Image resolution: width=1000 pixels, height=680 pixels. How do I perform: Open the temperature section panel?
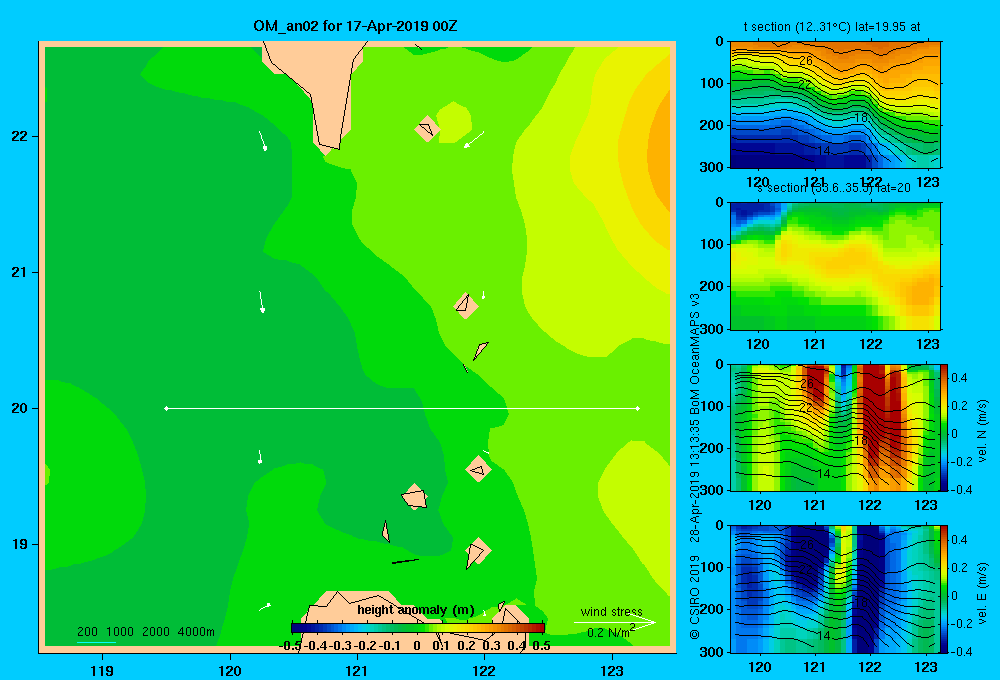point(835,105)
